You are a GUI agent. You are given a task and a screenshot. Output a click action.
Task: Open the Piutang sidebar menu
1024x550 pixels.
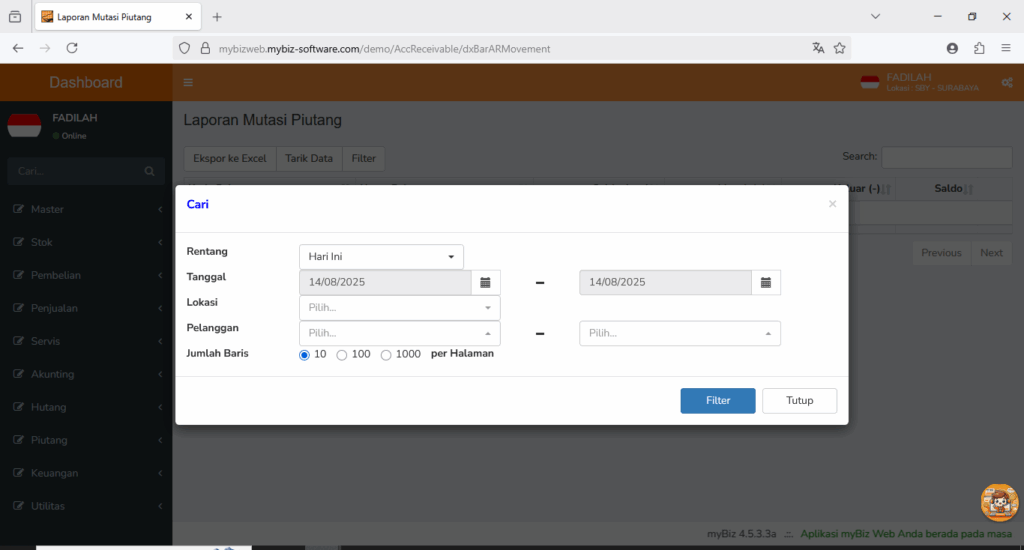86,440
